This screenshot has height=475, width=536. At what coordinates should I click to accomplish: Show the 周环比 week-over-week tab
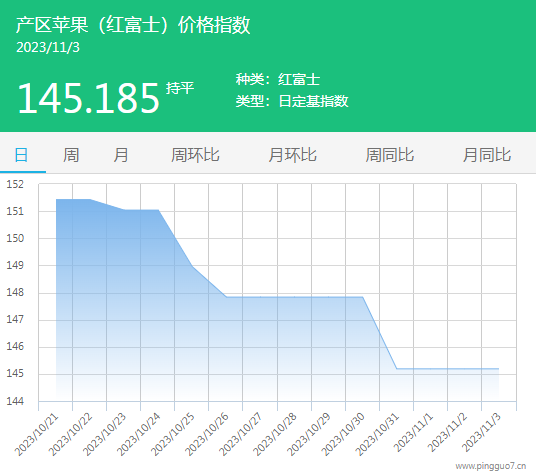click(195, 155)
